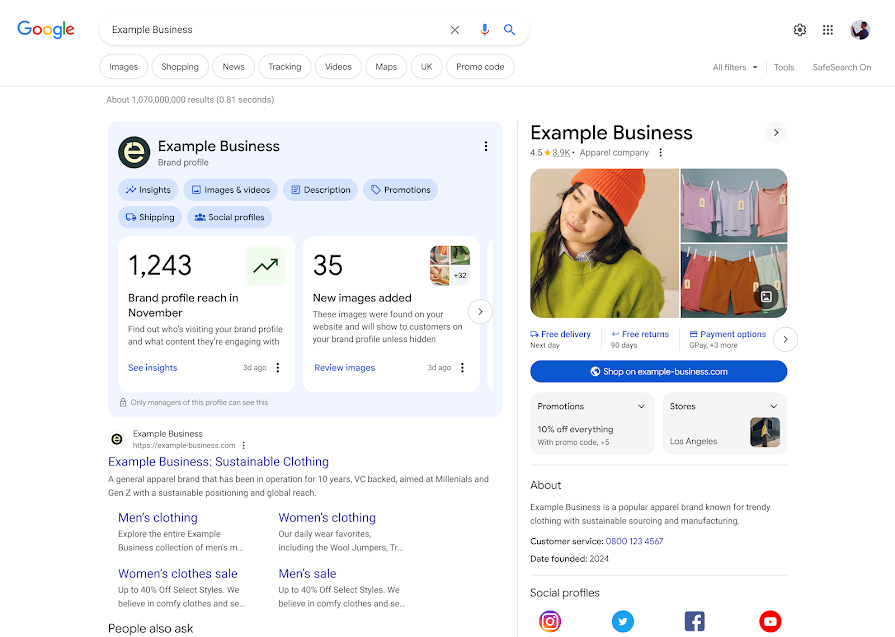This screenshot has height=637, width=895.
Task: Open the new images +32 thumbnail grid
Action: [450, 265]
